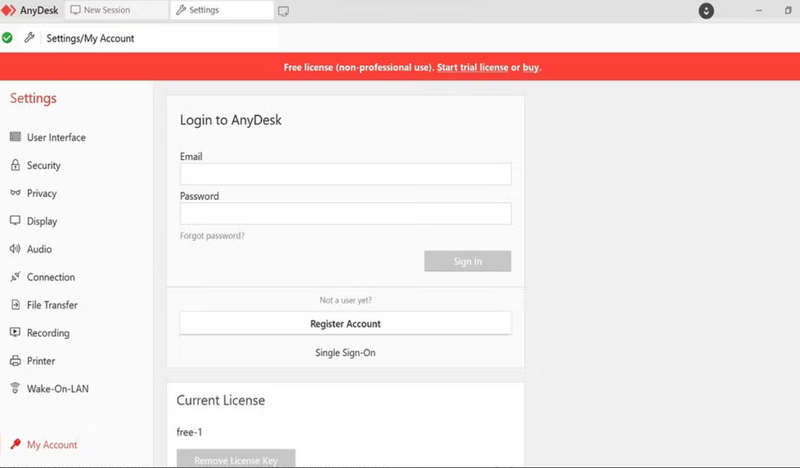Image resolution: width=800 pixels, height=468 pixels.
Task: Click the red My Account key icon
Action: point(16,444)
